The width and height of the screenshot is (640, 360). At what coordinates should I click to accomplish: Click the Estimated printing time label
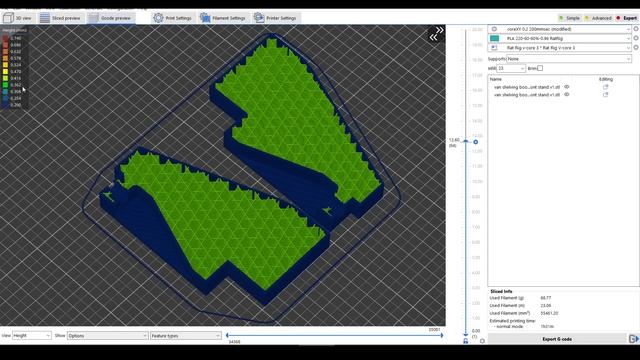point(512,321)
